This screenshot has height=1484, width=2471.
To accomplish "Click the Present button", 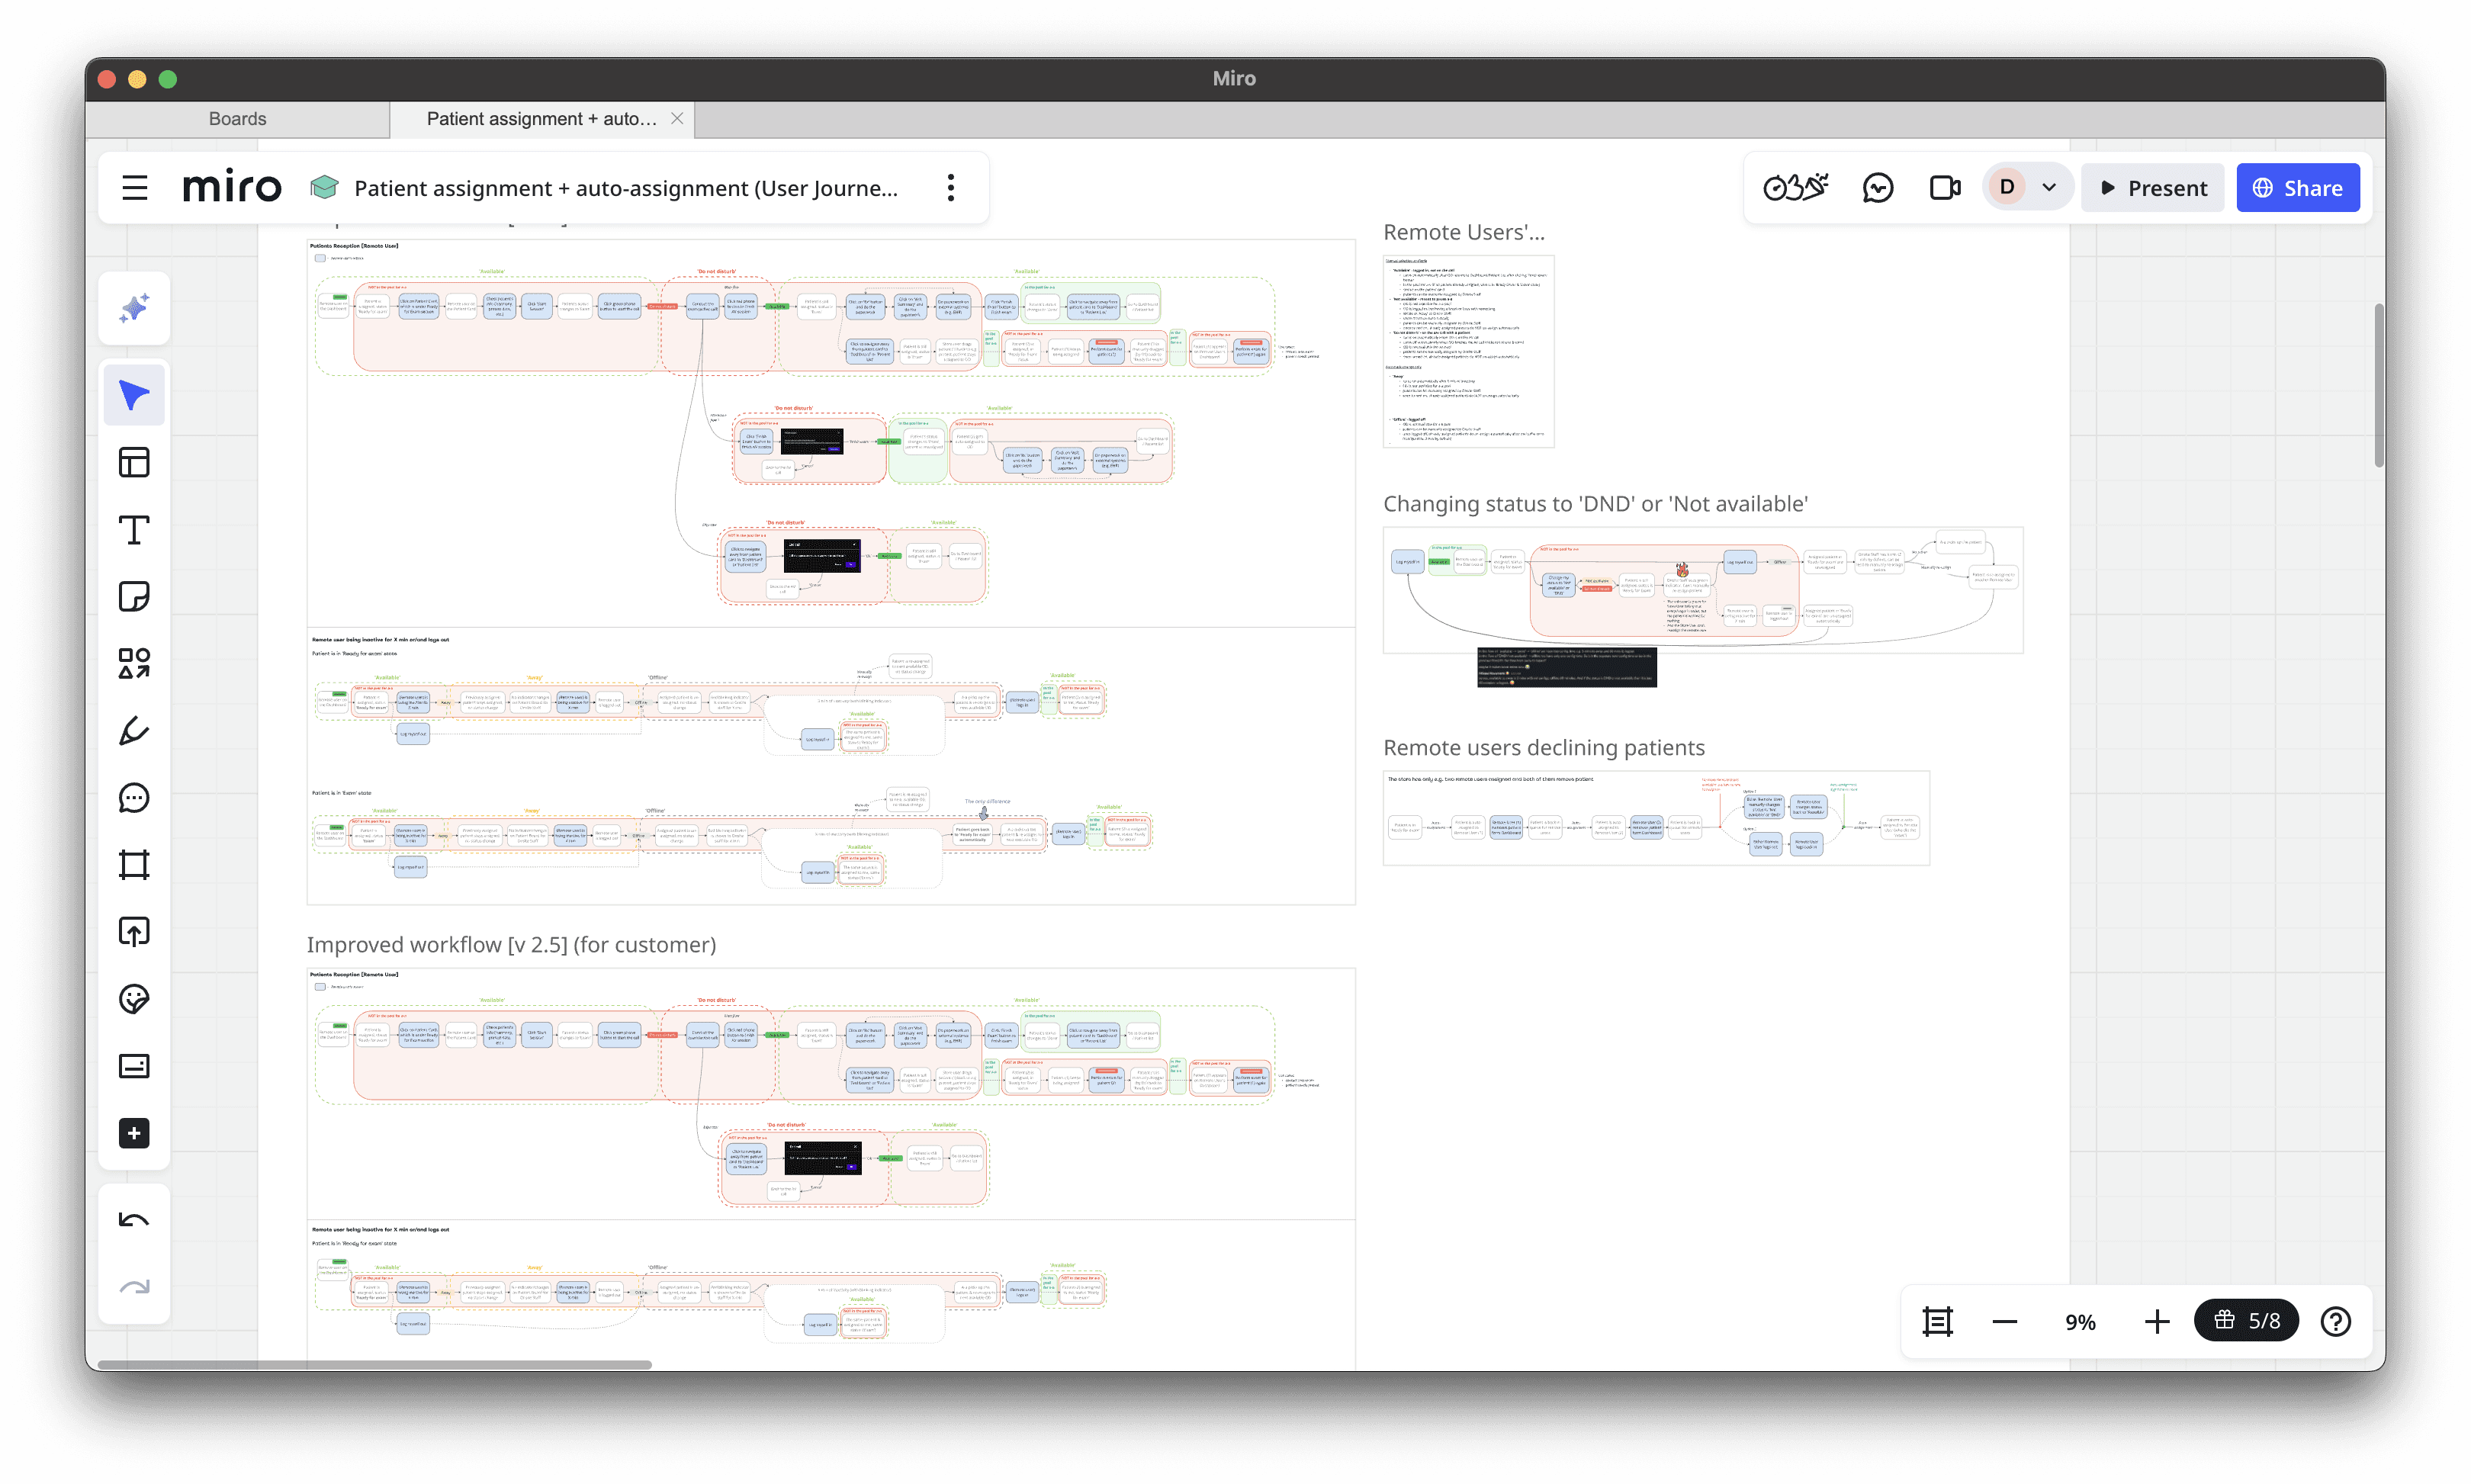I will coord(2153,188).
